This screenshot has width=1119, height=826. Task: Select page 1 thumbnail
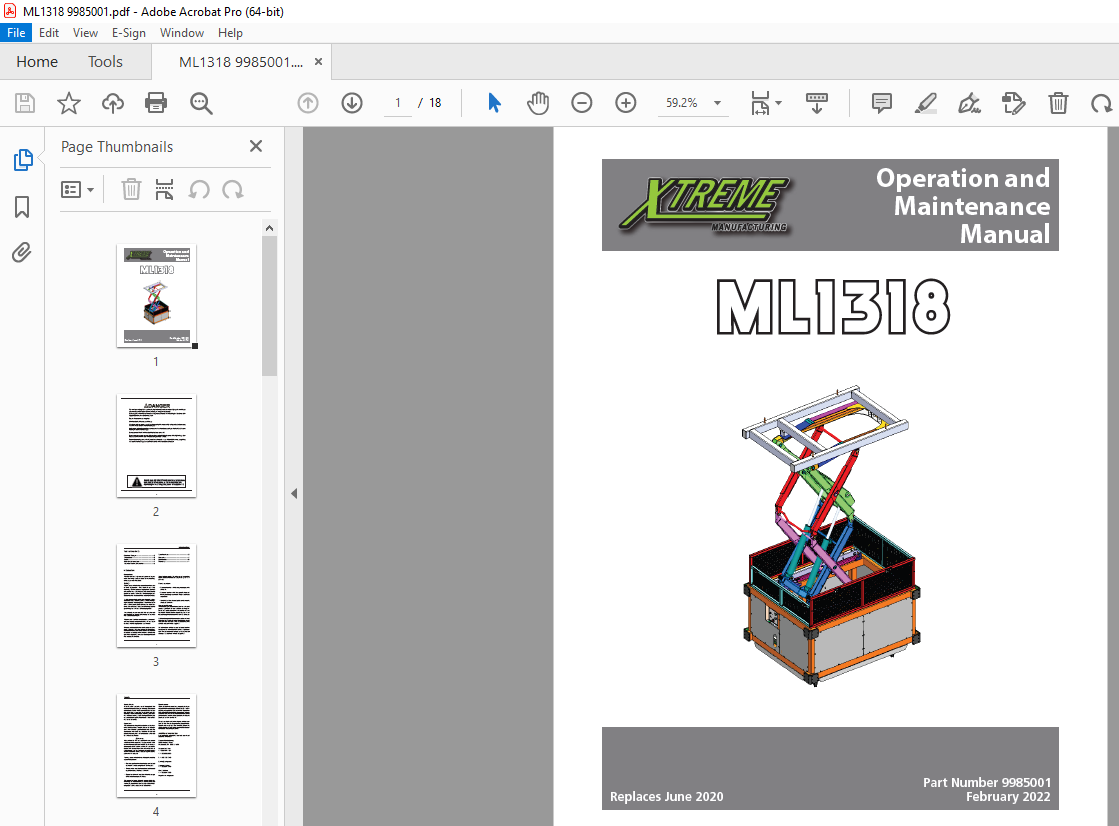point(156,296)
